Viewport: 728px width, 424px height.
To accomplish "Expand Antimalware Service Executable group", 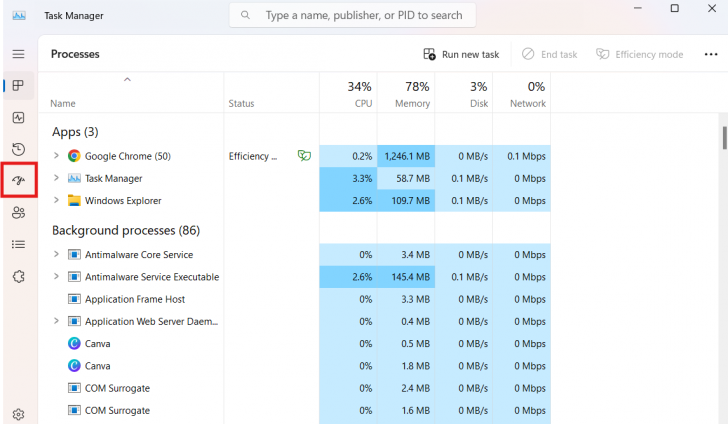I will (x=56, y=276).
